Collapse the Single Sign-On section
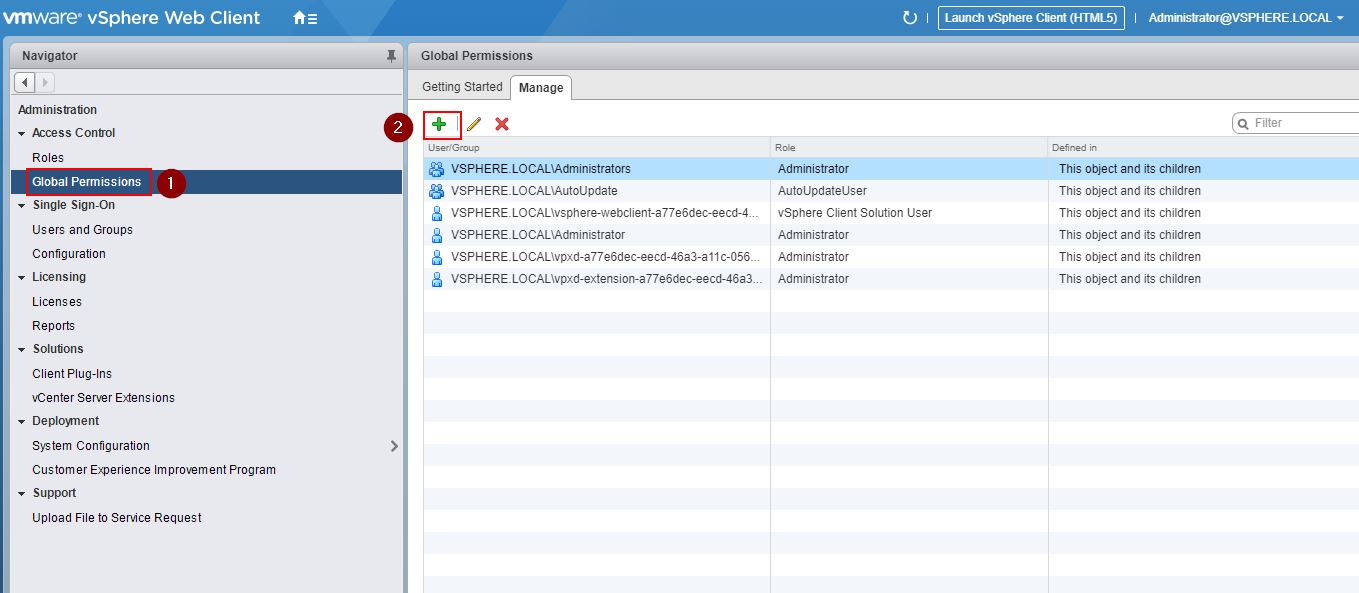This screenshot has width=1359, height=593. point(22,205)
